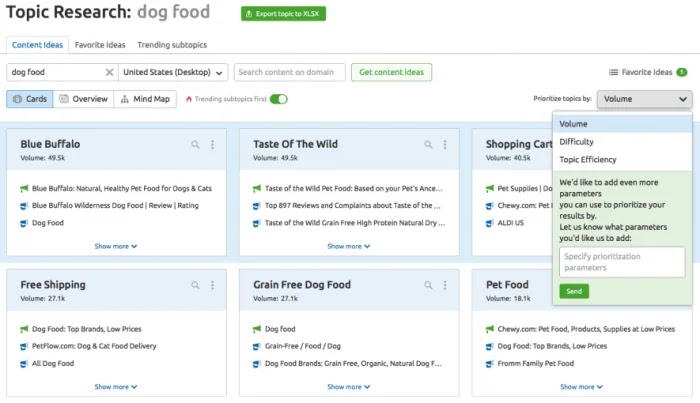
Task: Click search icon on Blue Buffalo card
Action: (x=195, y=145)
